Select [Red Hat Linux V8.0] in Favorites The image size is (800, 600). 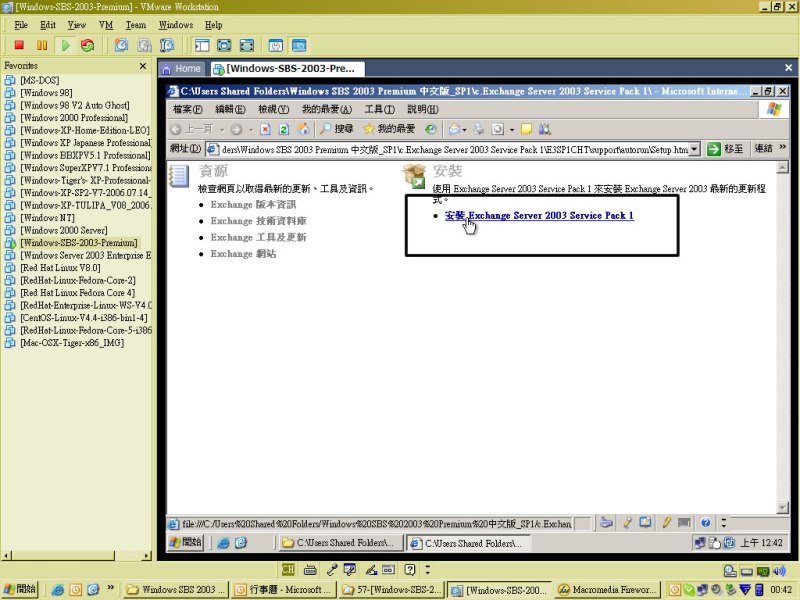click(x=60, y=268)
